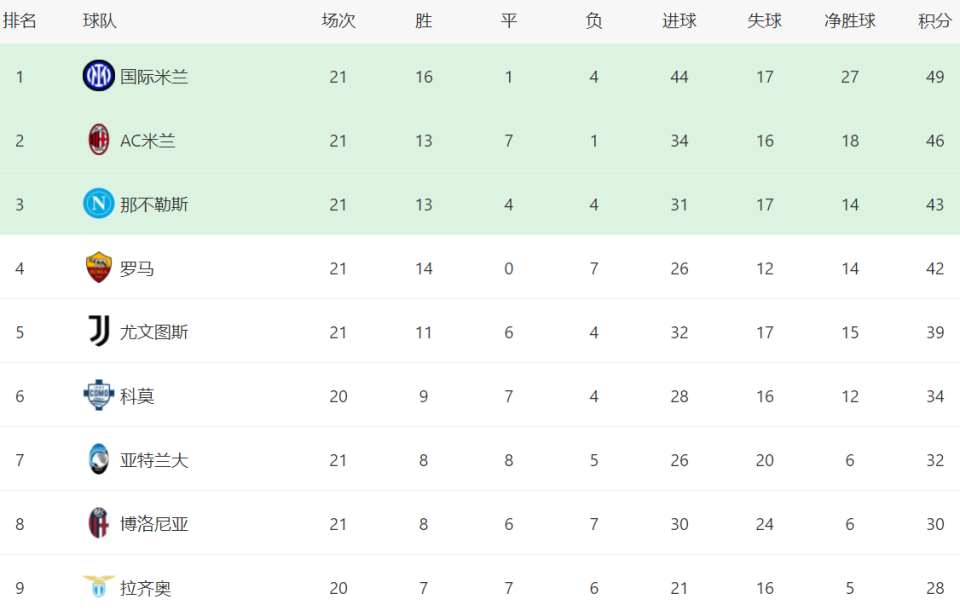Open the AC米兰 team link
The image size is (960, 611).
(x=148, y=141)
